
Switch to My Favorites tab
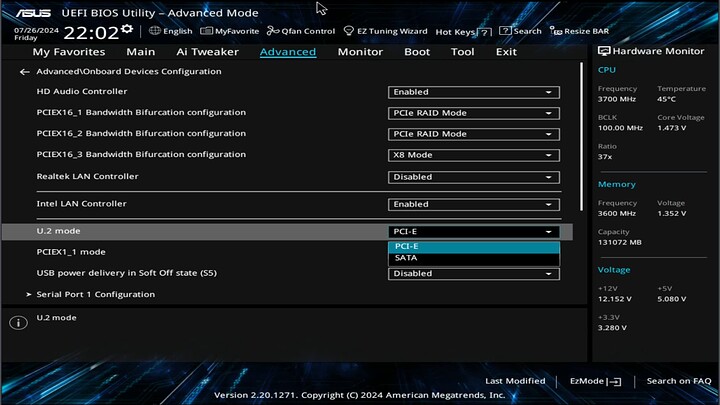pos(69,52)
